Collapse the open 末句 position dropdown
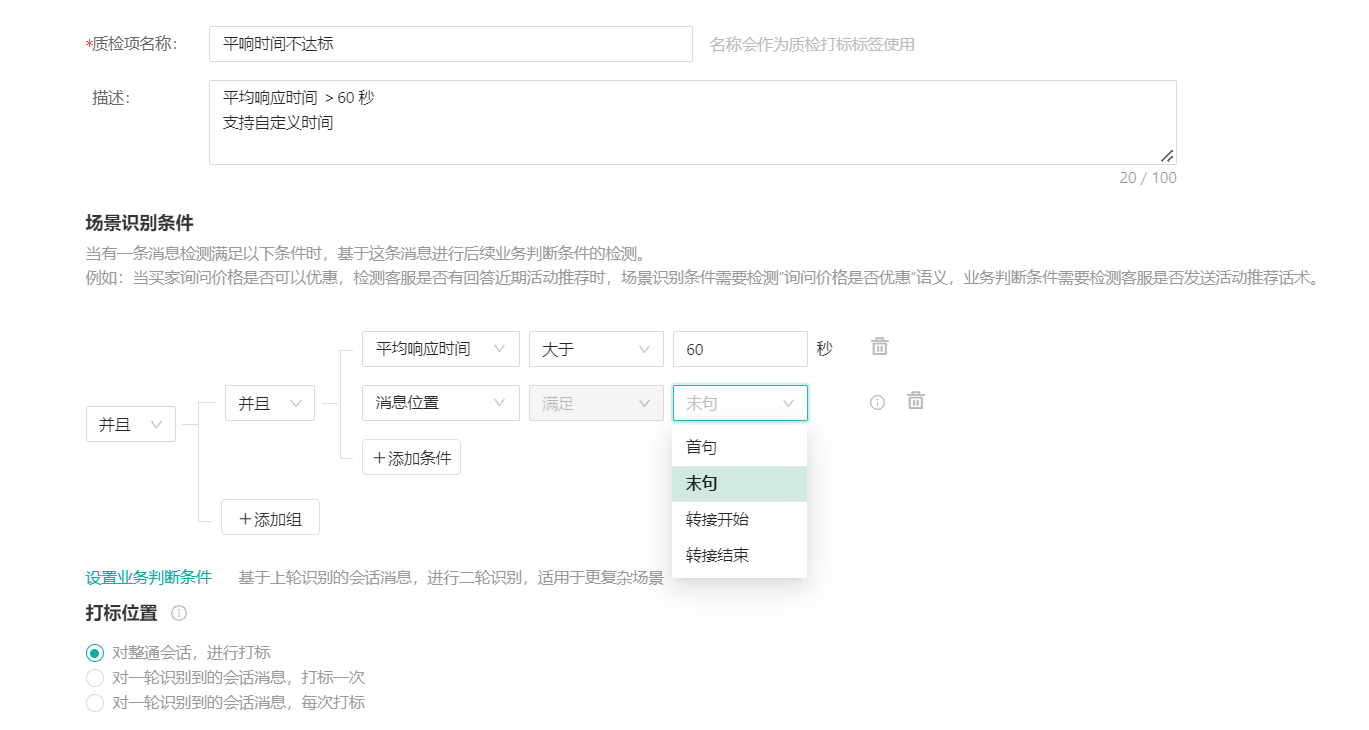Image resolution: width=1369 pixels, height=730 pixels. [x=740, y=403]
